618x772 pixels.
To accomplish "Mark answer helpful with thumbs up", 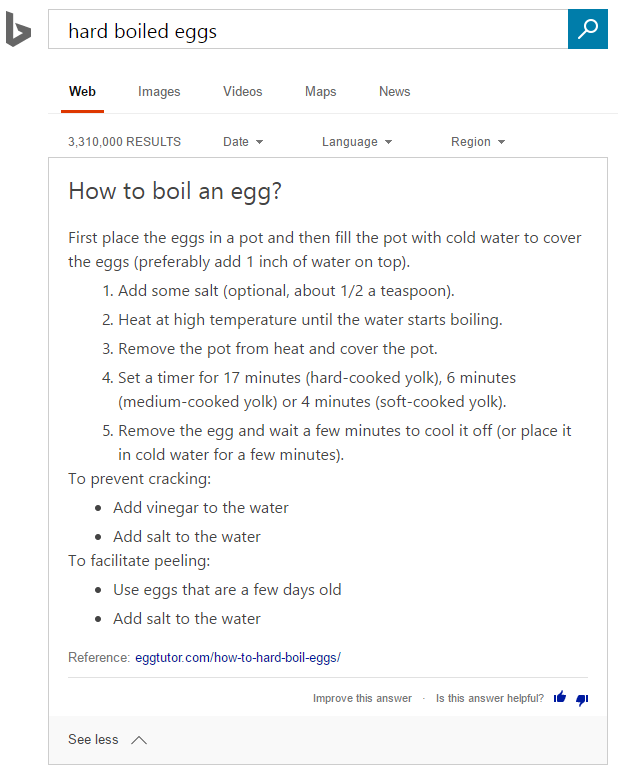I will [560, 698].
